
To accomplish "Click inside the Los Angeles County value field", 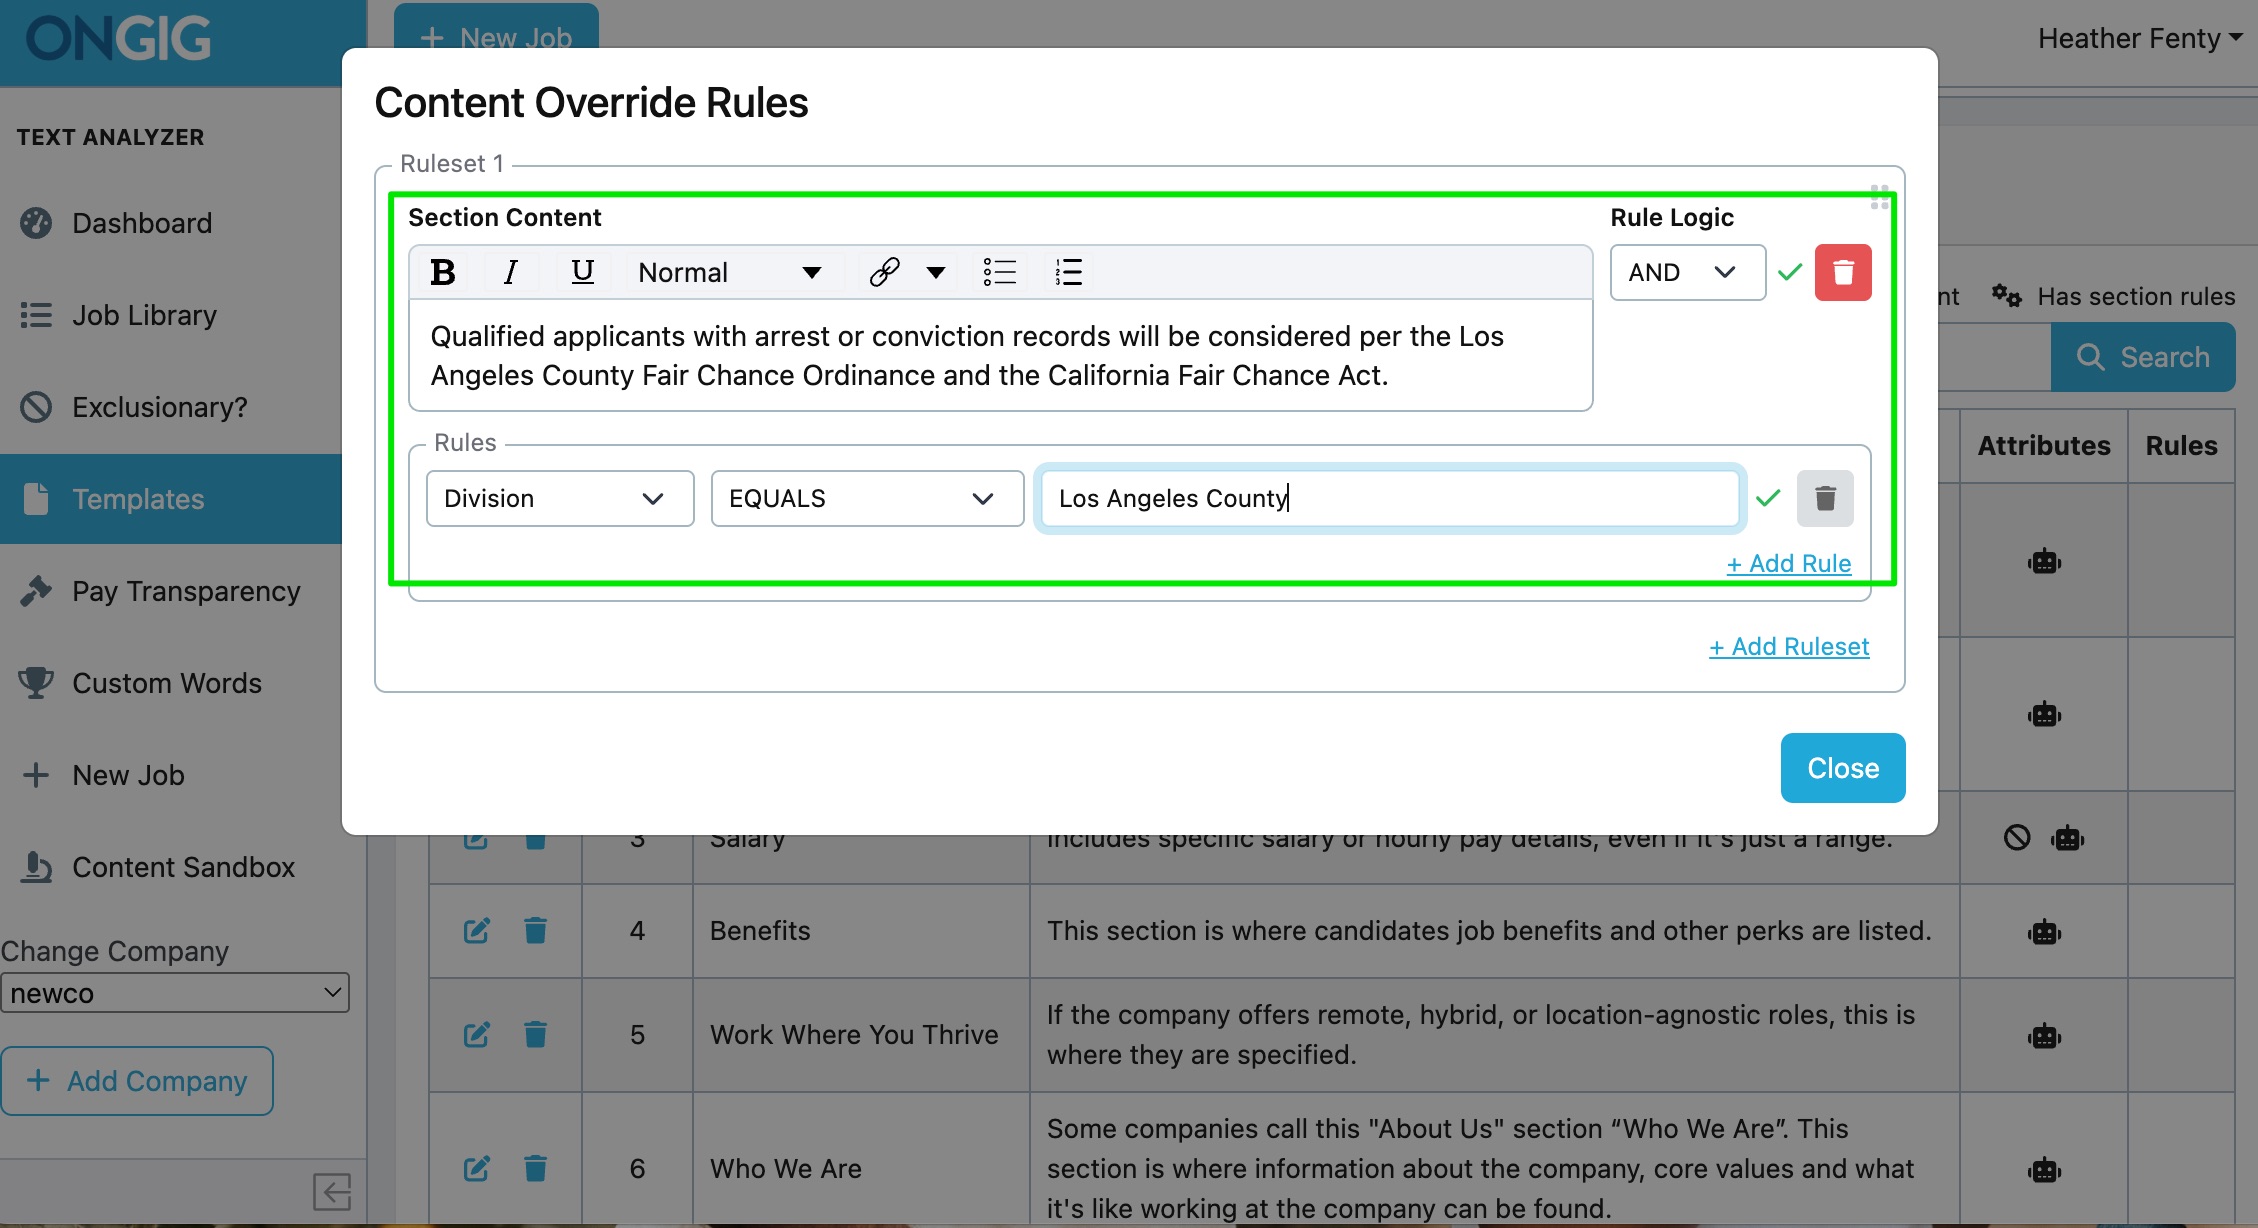I will [1388, 498].
